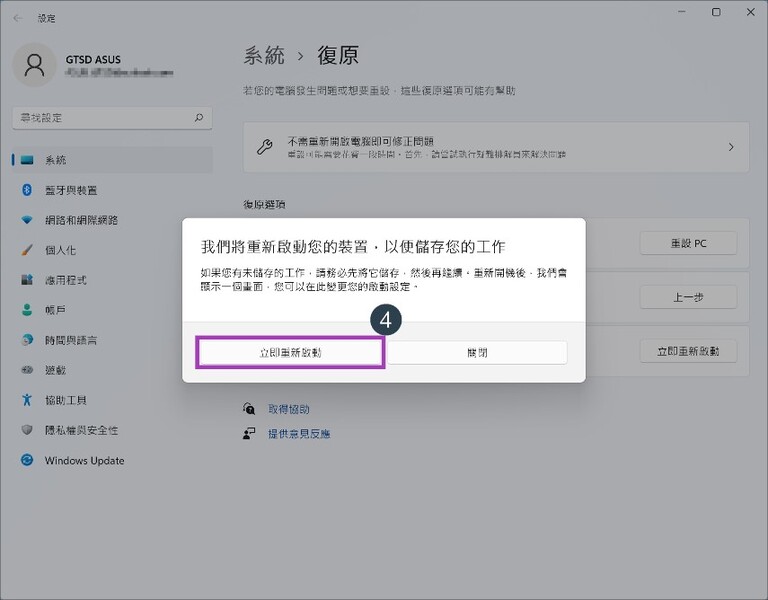The width and height of the screenshot is (768, 600).
Task: Open 協助工具 settings
Action: tap(112, 400)
